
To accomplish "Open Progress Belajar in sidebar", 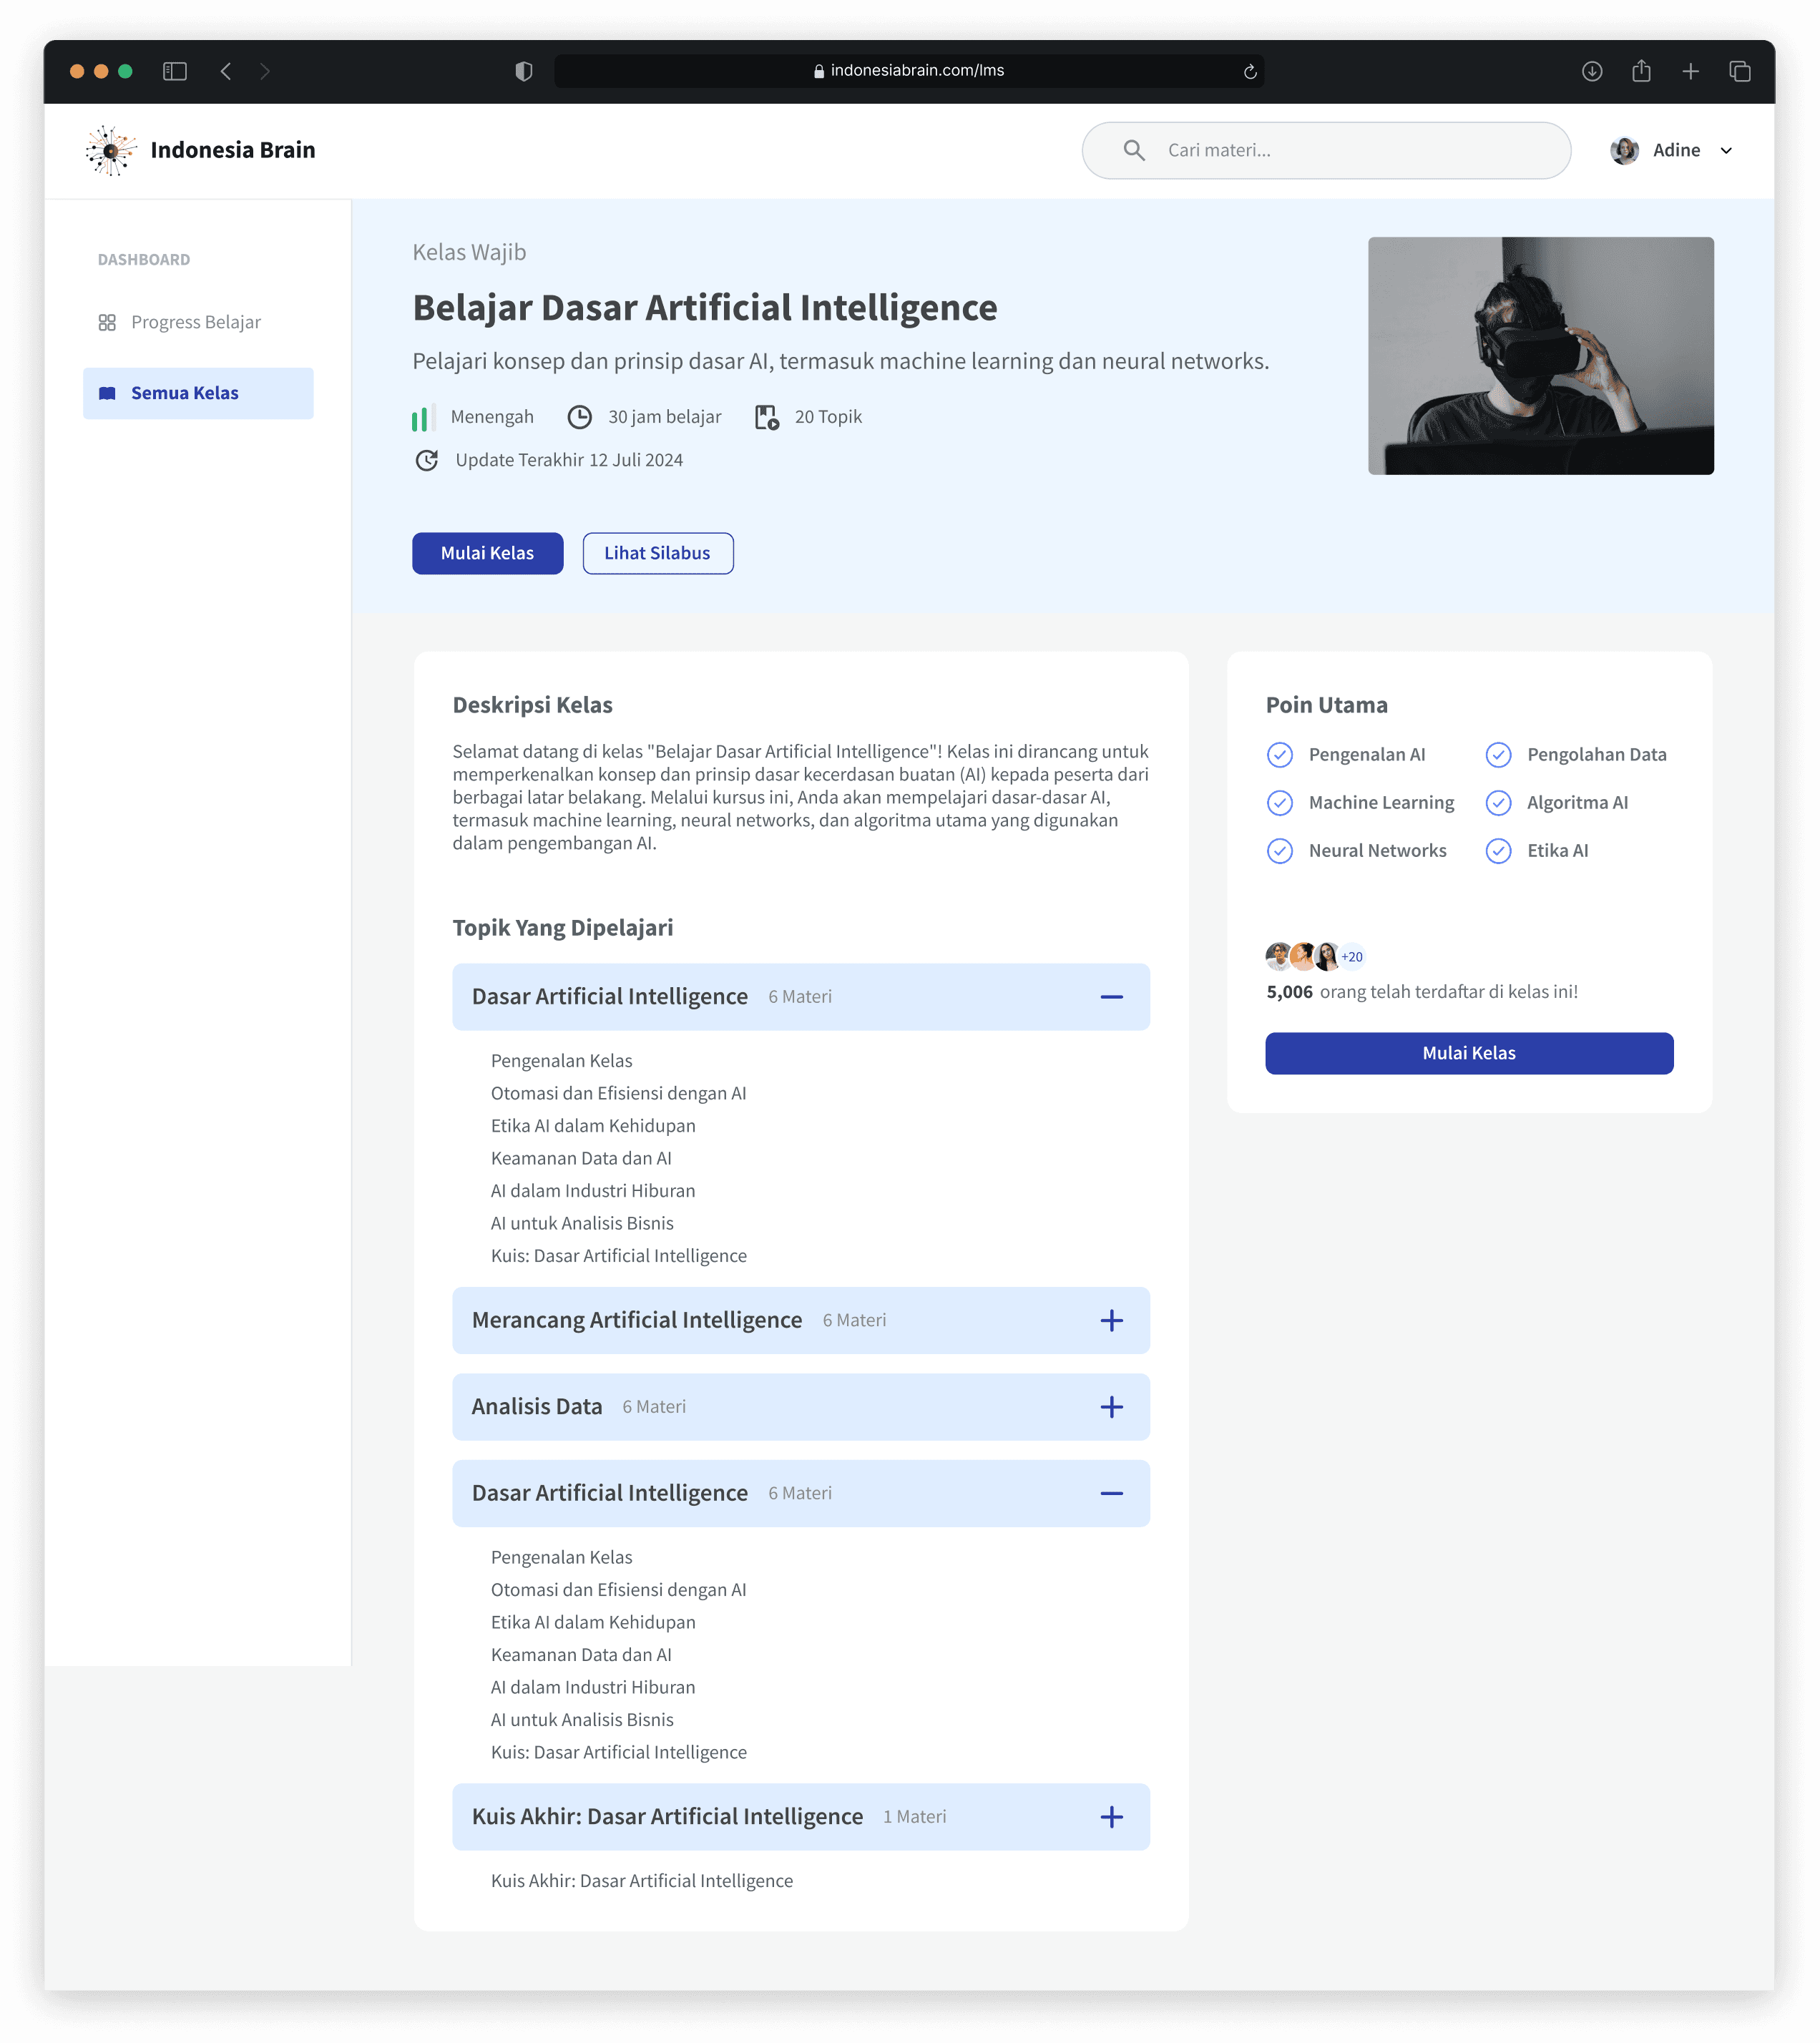I will coord(196,322).
